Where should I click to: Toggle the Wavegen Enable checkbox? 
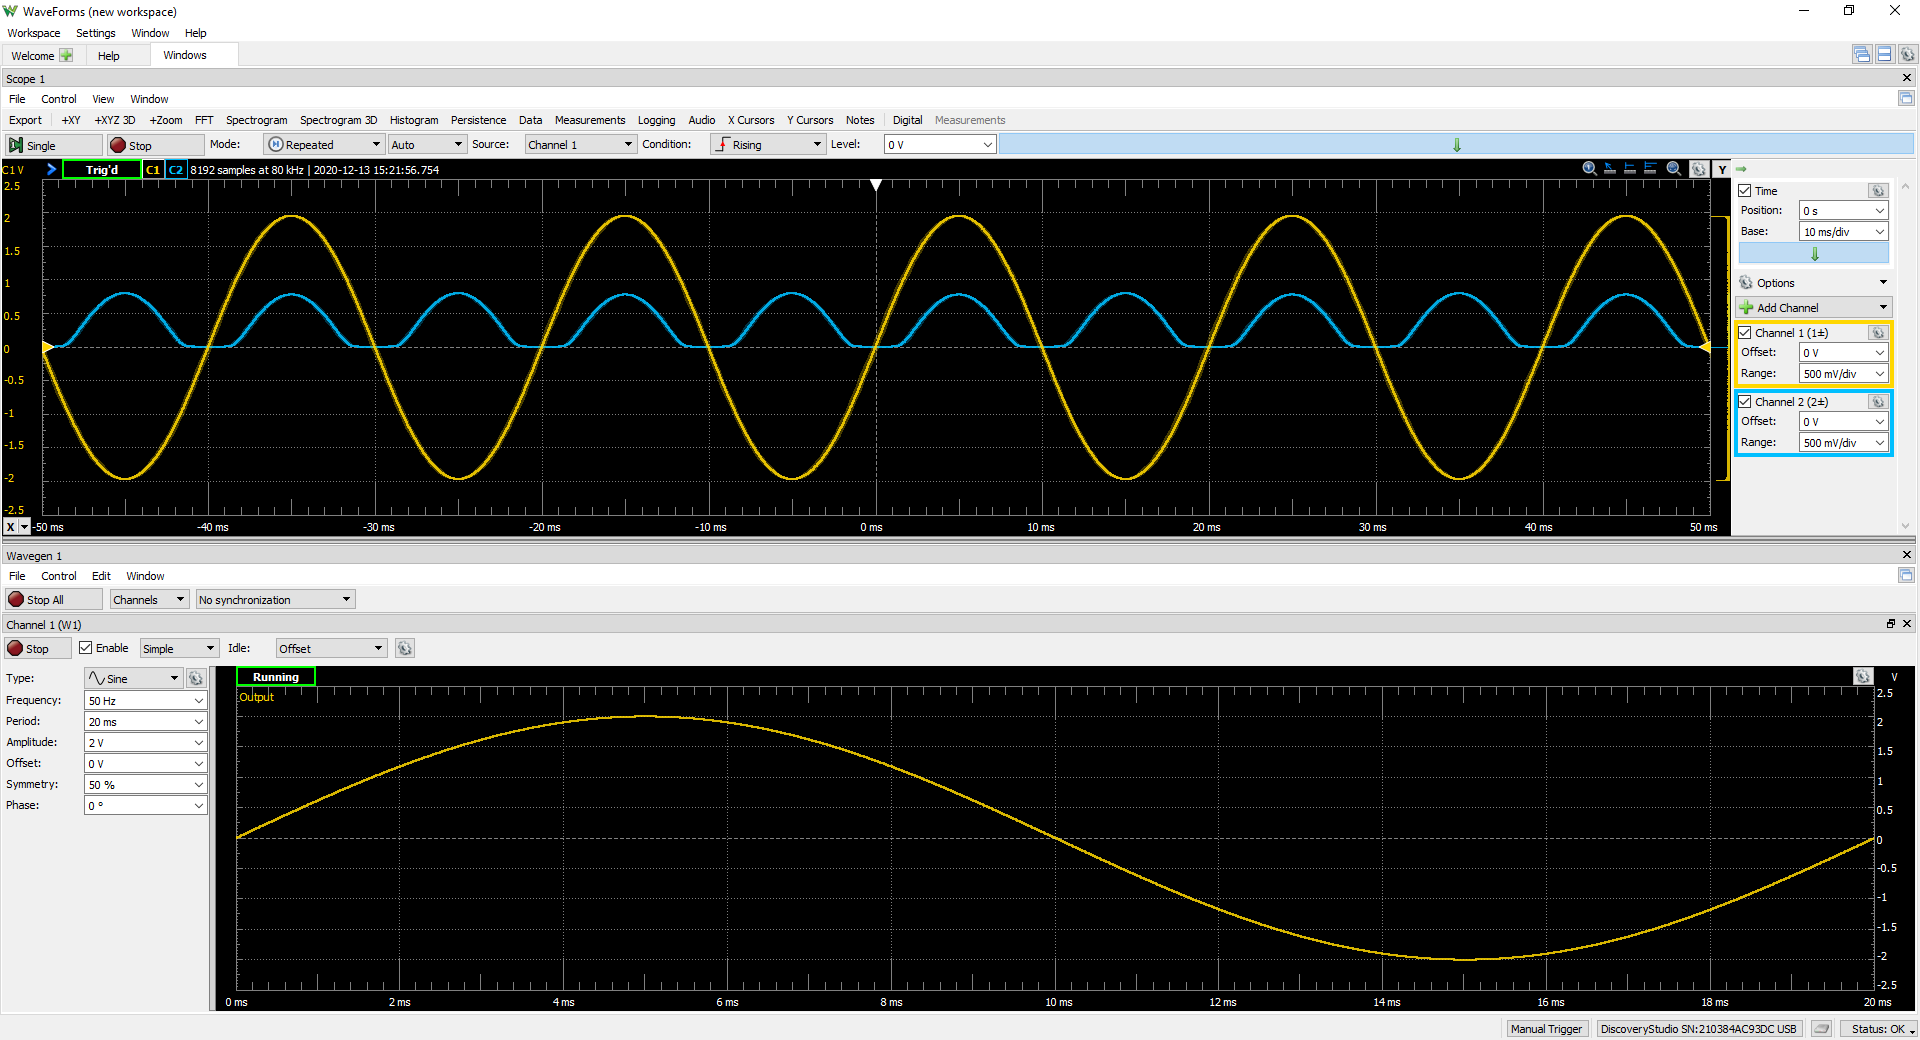click(86, 648)
